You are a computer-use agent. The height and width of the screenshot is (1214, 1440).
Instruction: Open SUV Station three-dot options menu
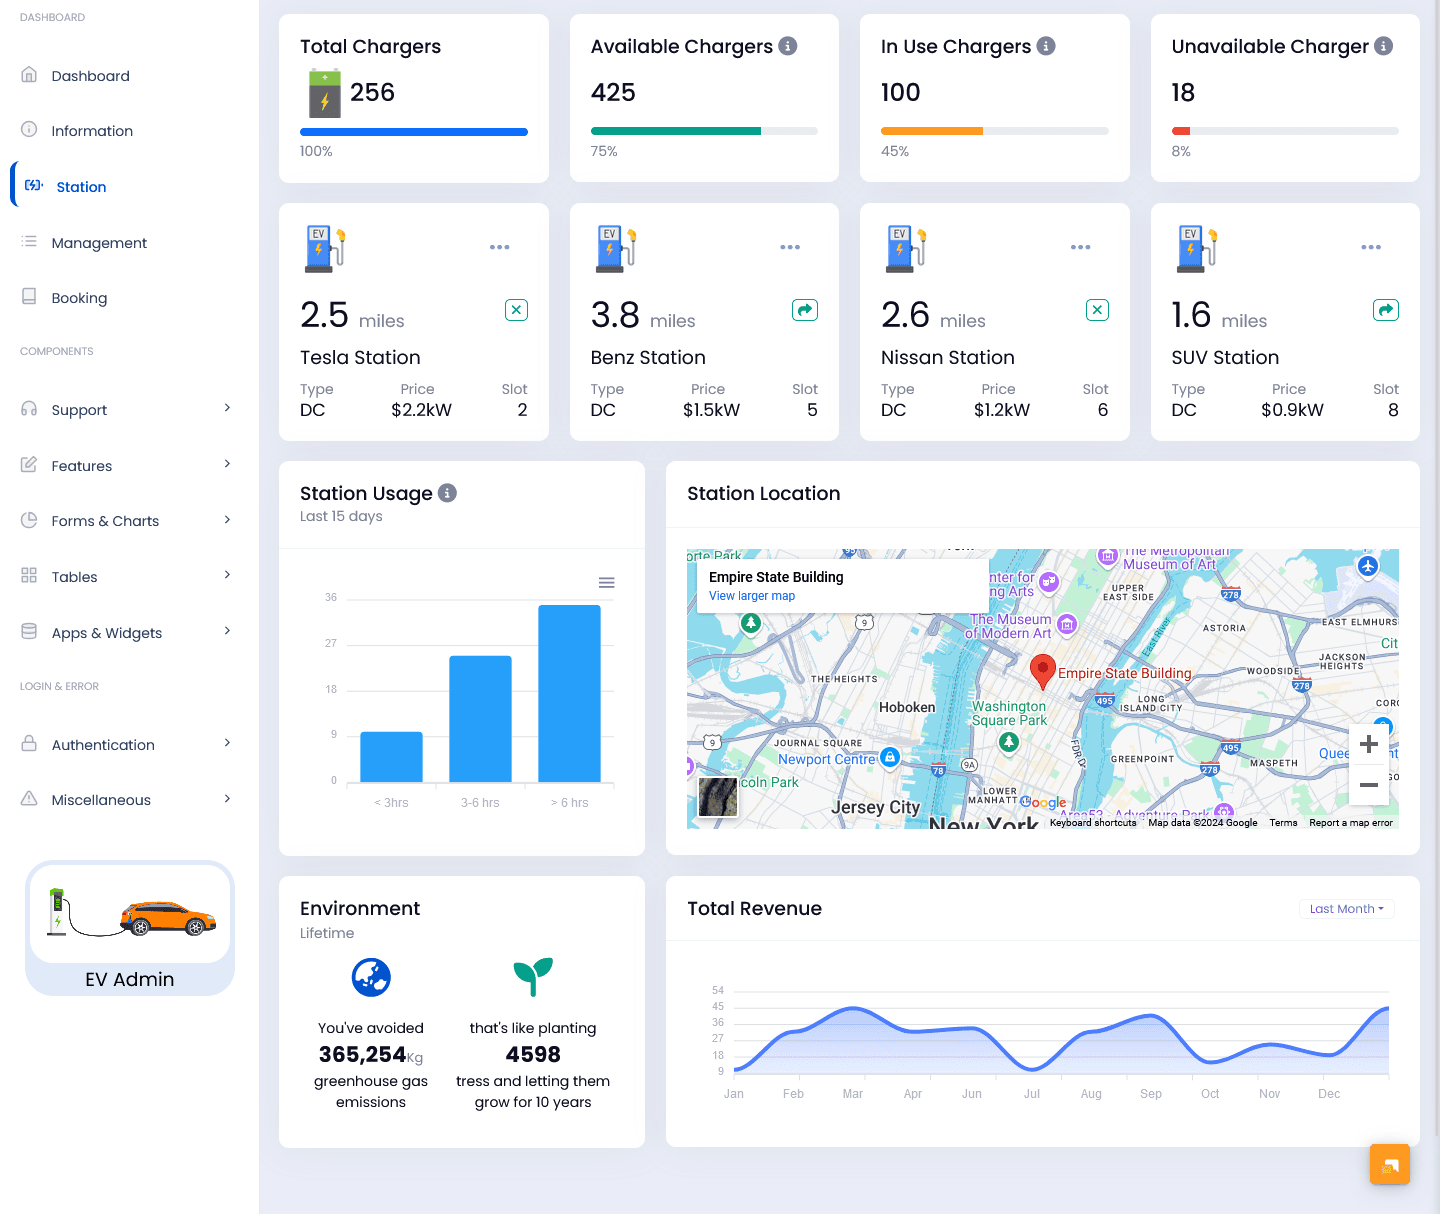pos(1371,247)
